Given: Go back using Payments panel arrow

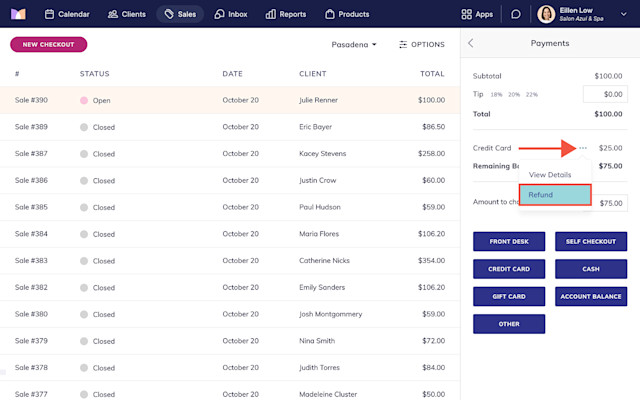Looking at the screenshot, I should click(471, 43).
